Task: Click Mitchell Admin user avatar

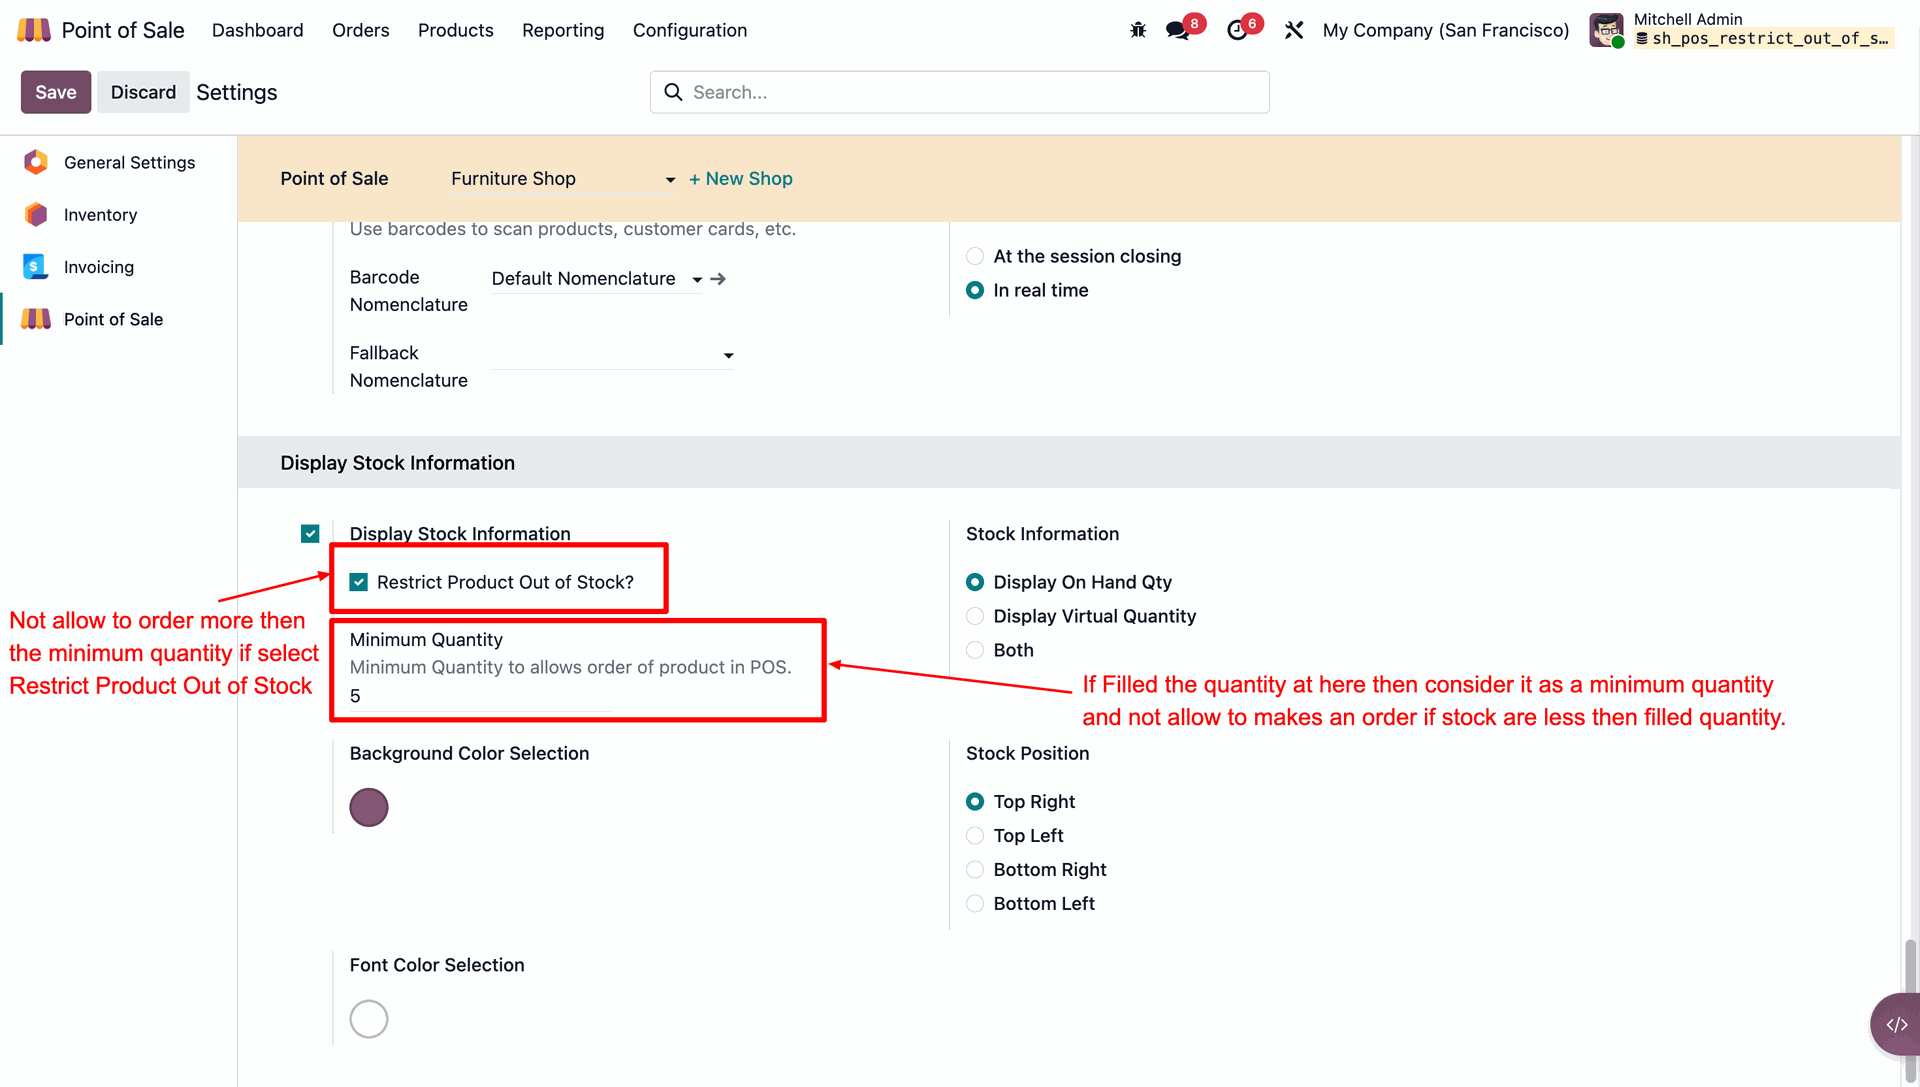Action: coord(1606,30)
